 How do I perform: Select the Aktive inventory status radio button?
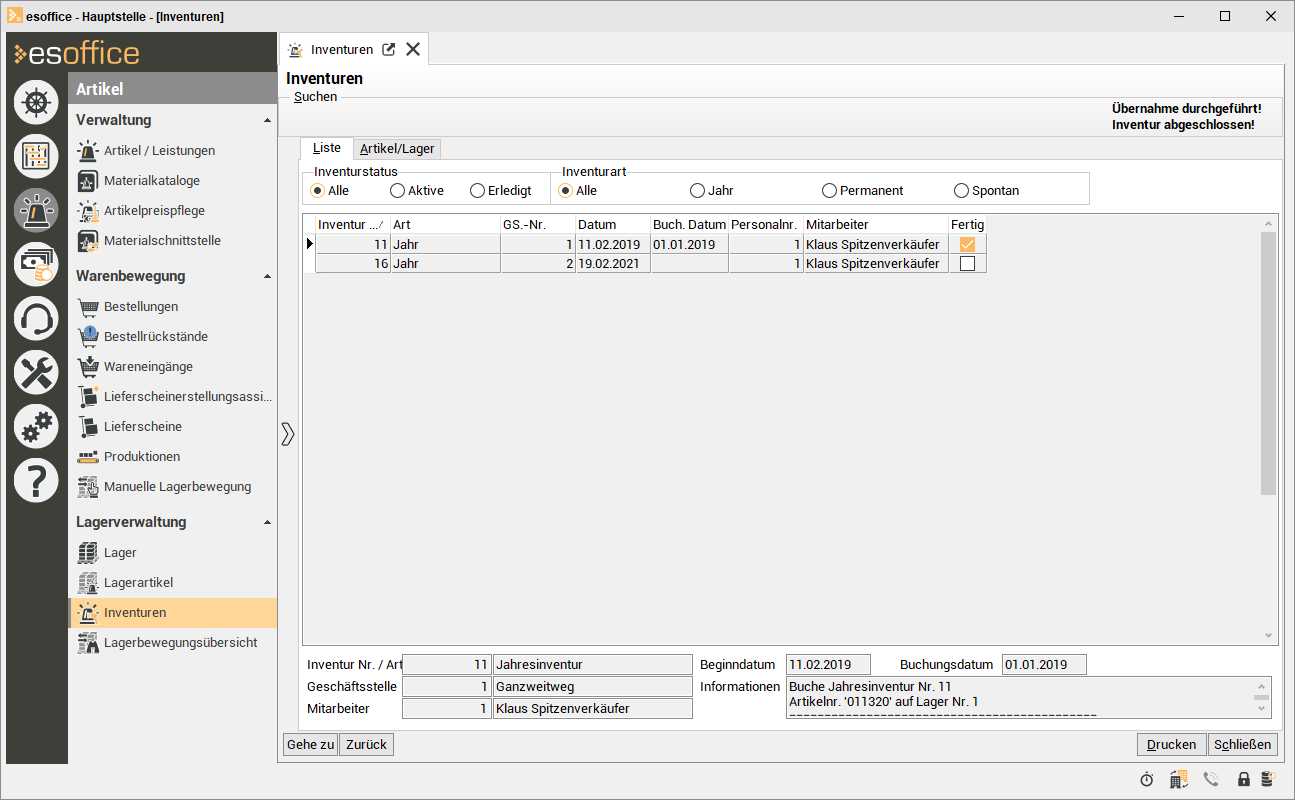click(x=398, y=190)
